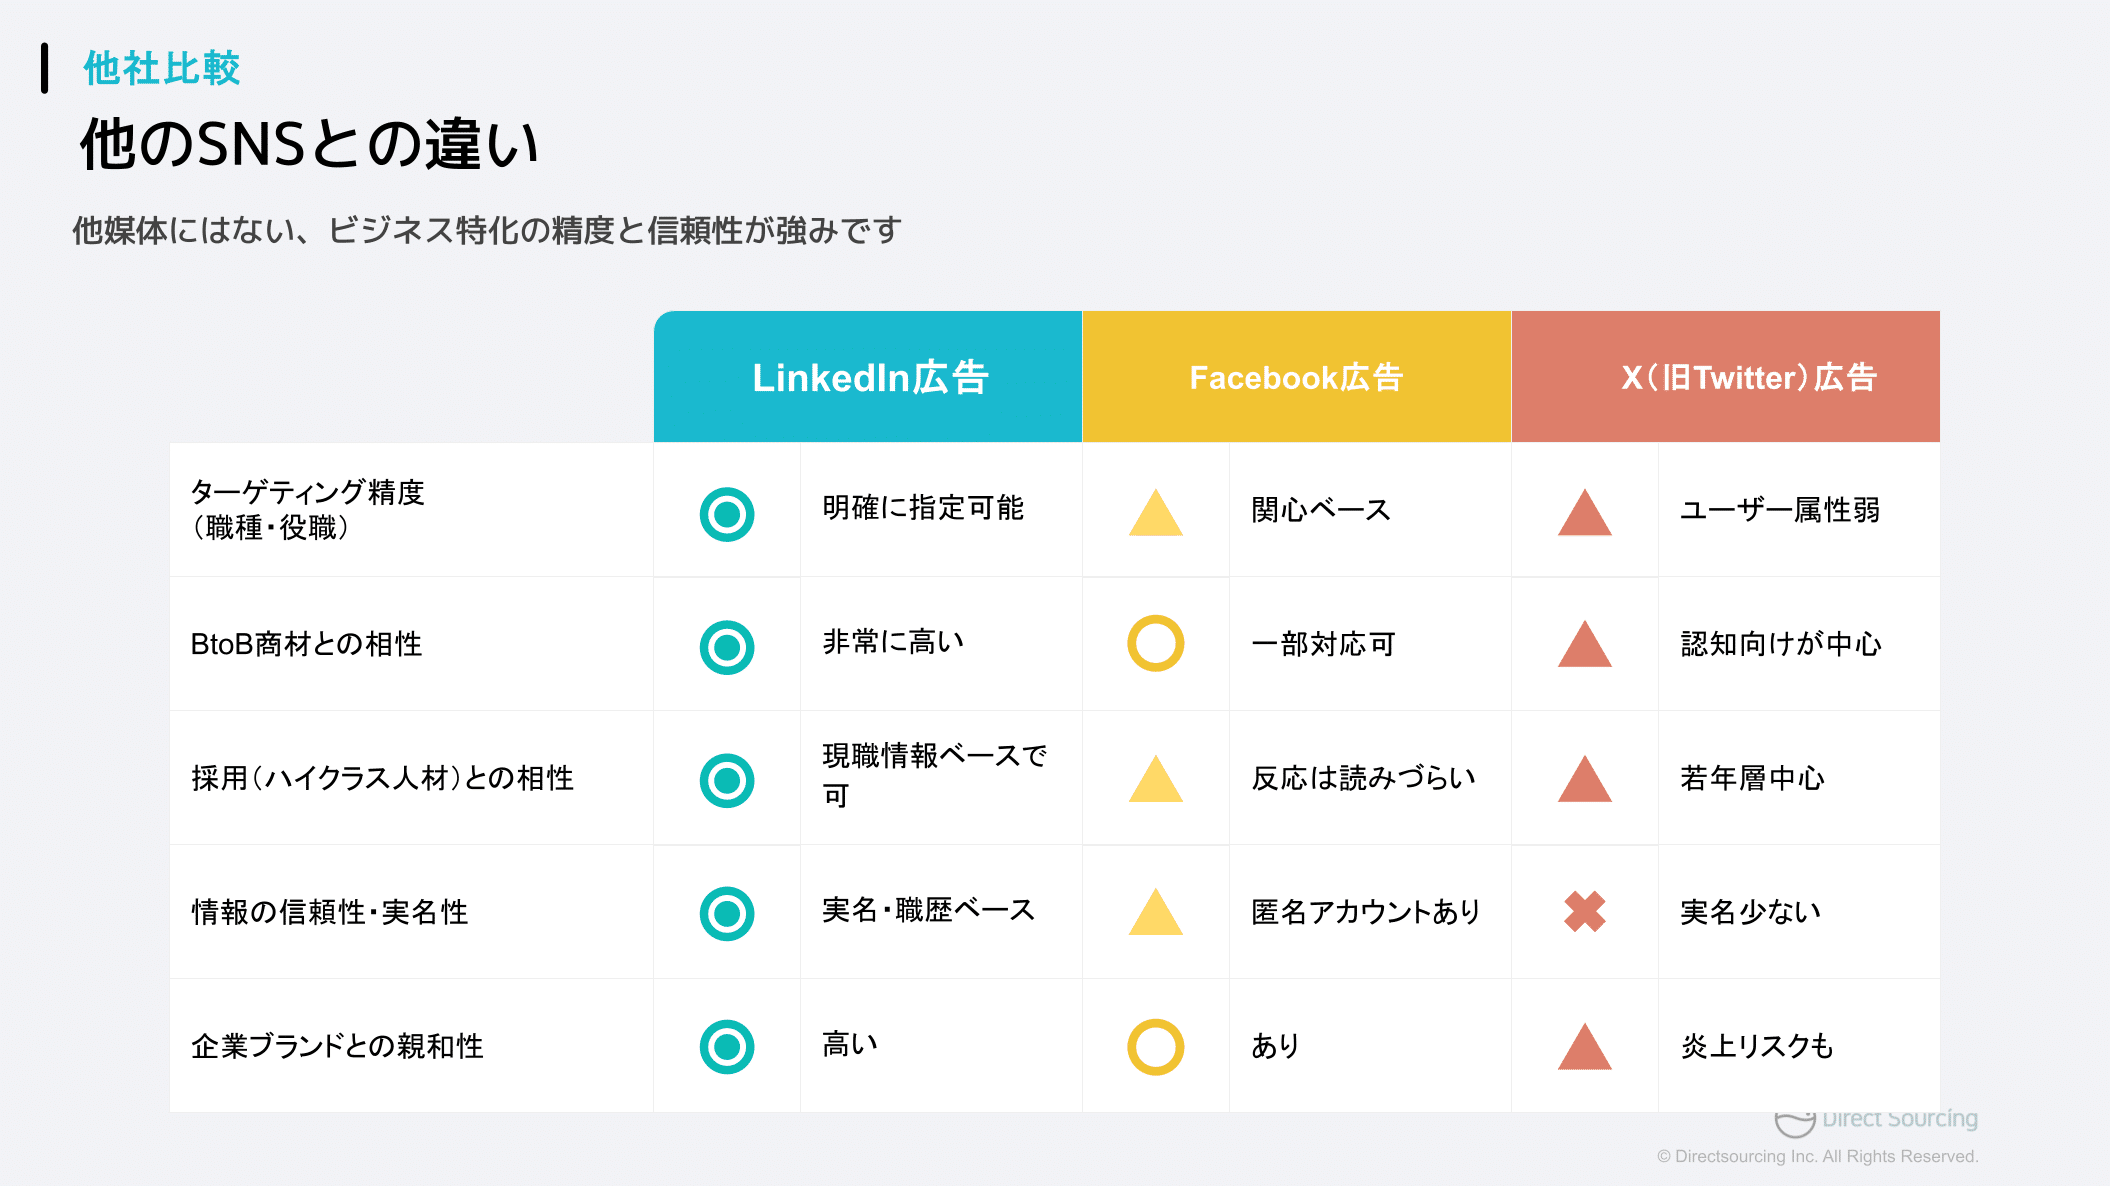Click the double-circle icon in the ターゲティング精度 row
The height and width of the screenshot is (1186, 2110).
click(x=727, y=514)
